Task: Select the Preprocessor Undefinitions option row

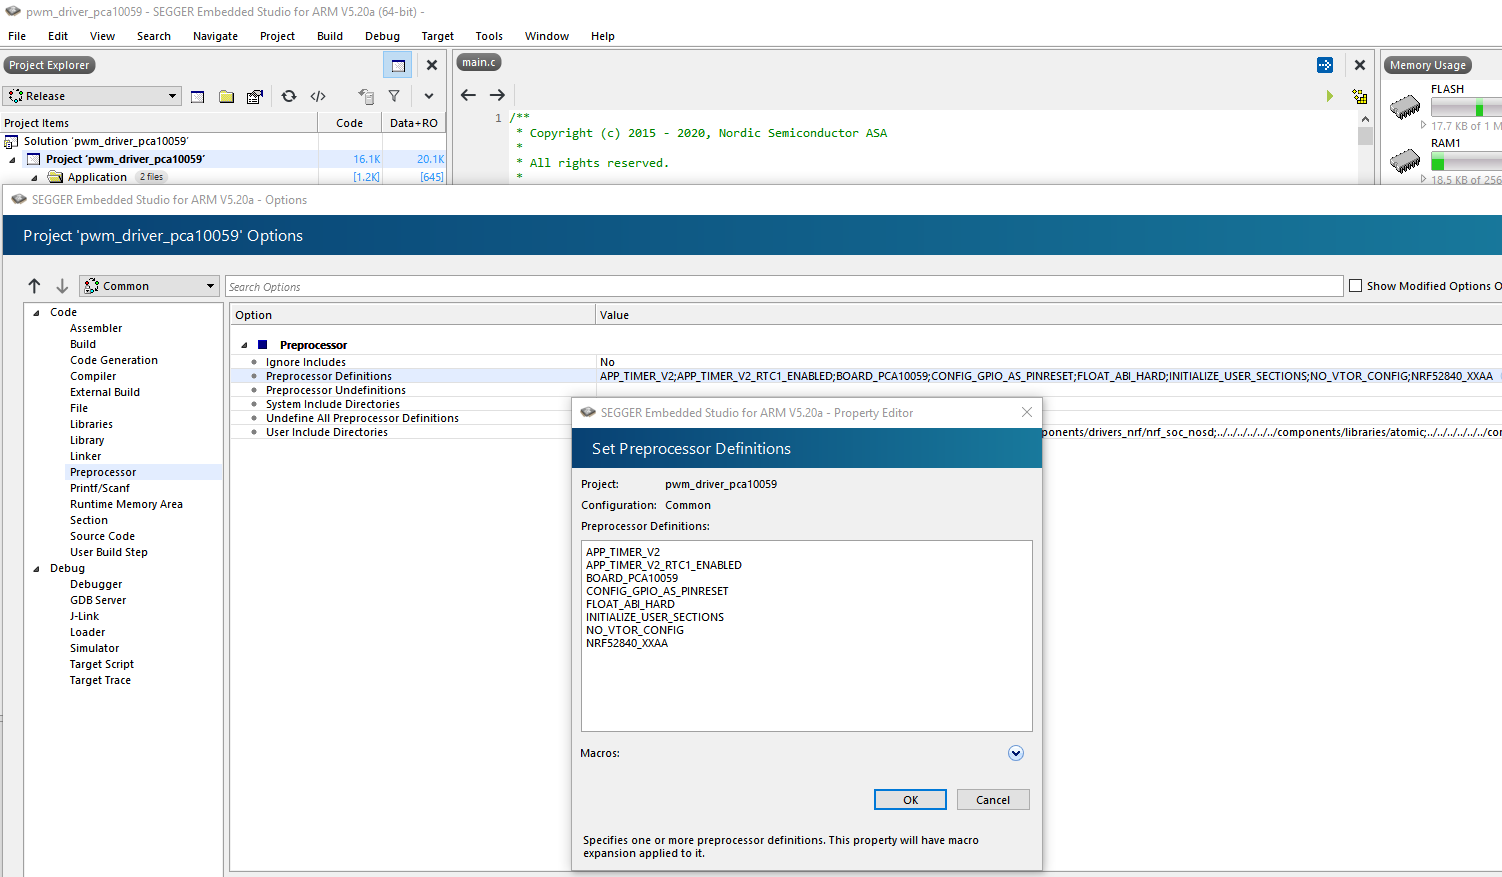Action: tap(336, 390)
